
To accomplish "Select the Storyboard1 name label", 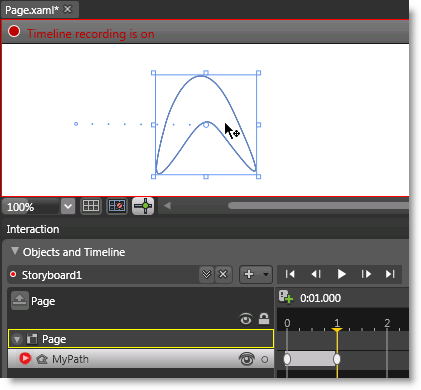I will 52,275.
